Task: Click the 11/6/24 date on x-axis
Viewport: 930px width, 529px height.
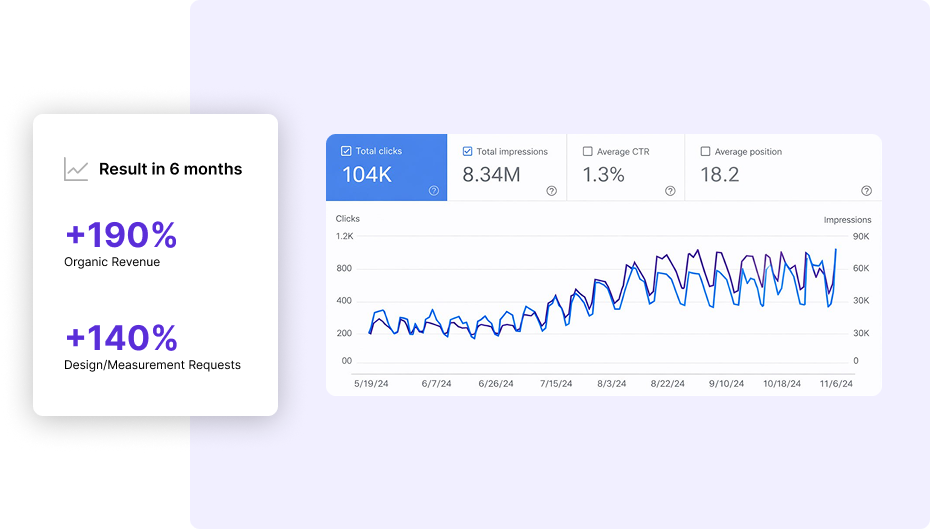Action: (837, 383)
